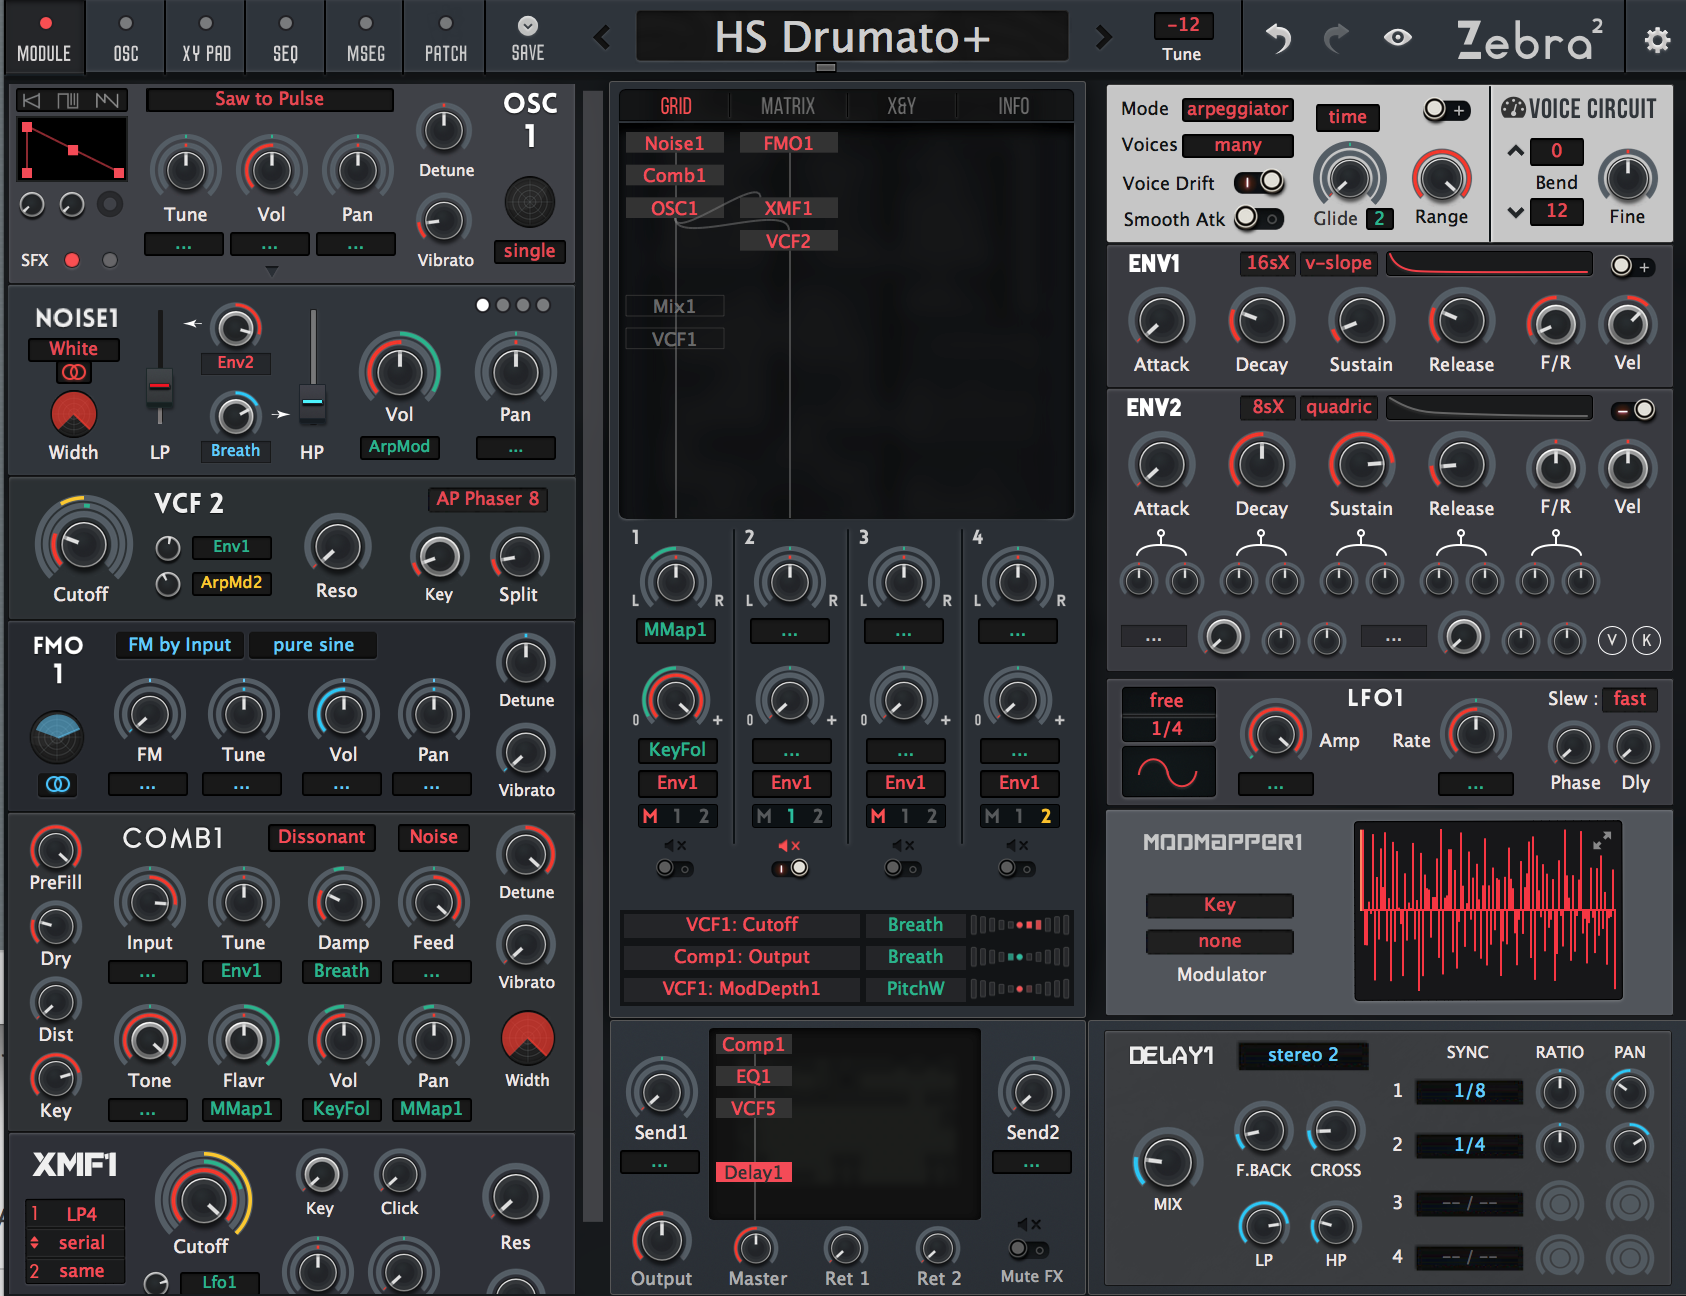Click the undo arrow icon
Screen dimensions: 1686x1296
(1278, 38)
